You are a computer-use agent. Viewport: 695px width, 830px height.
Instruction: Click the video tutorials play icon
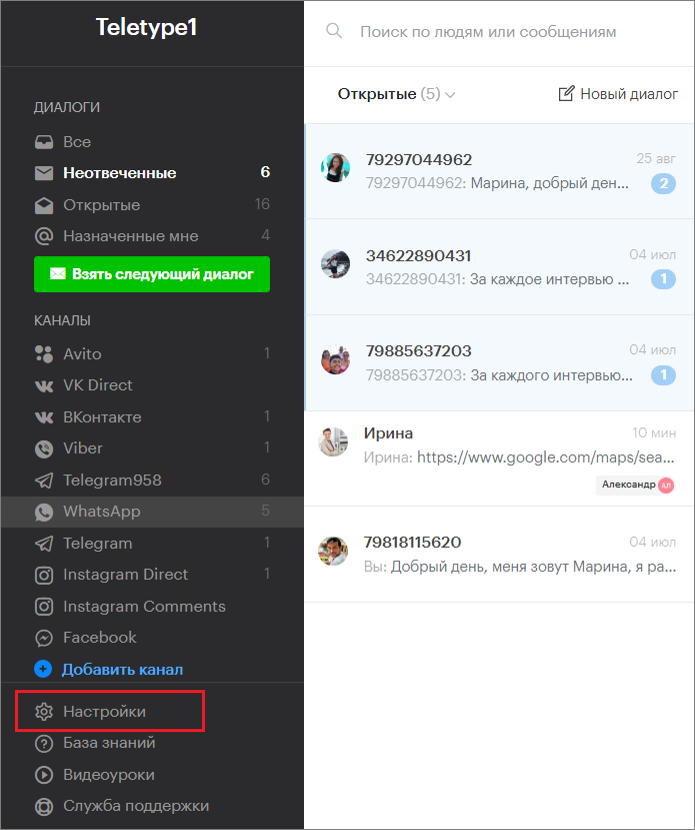point(44,775)
